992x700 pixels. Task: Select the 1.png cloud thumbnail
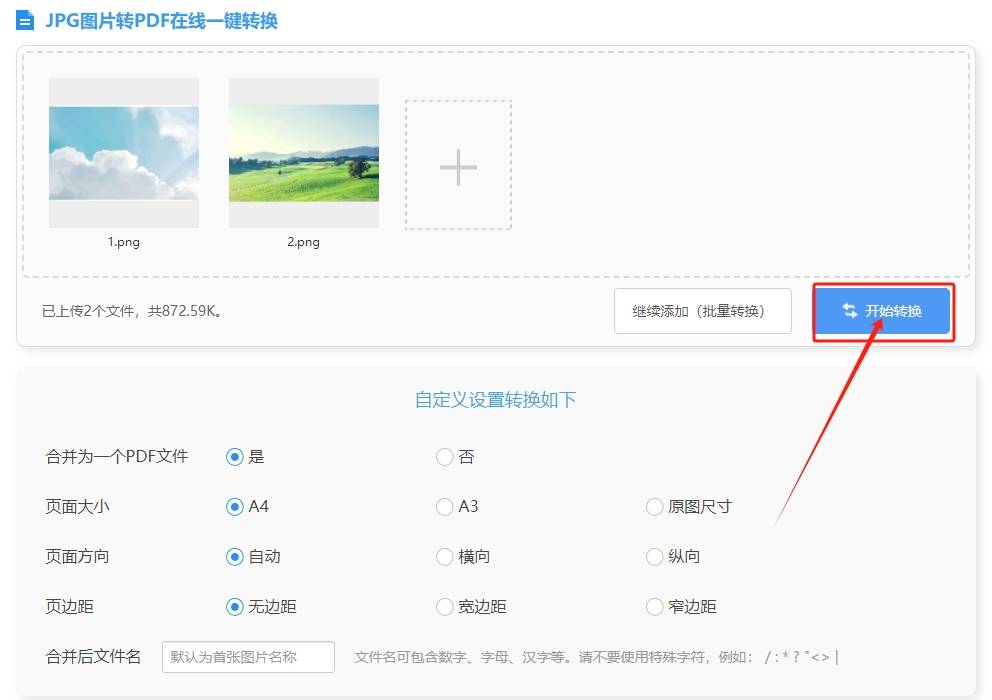tap(124, 153)
